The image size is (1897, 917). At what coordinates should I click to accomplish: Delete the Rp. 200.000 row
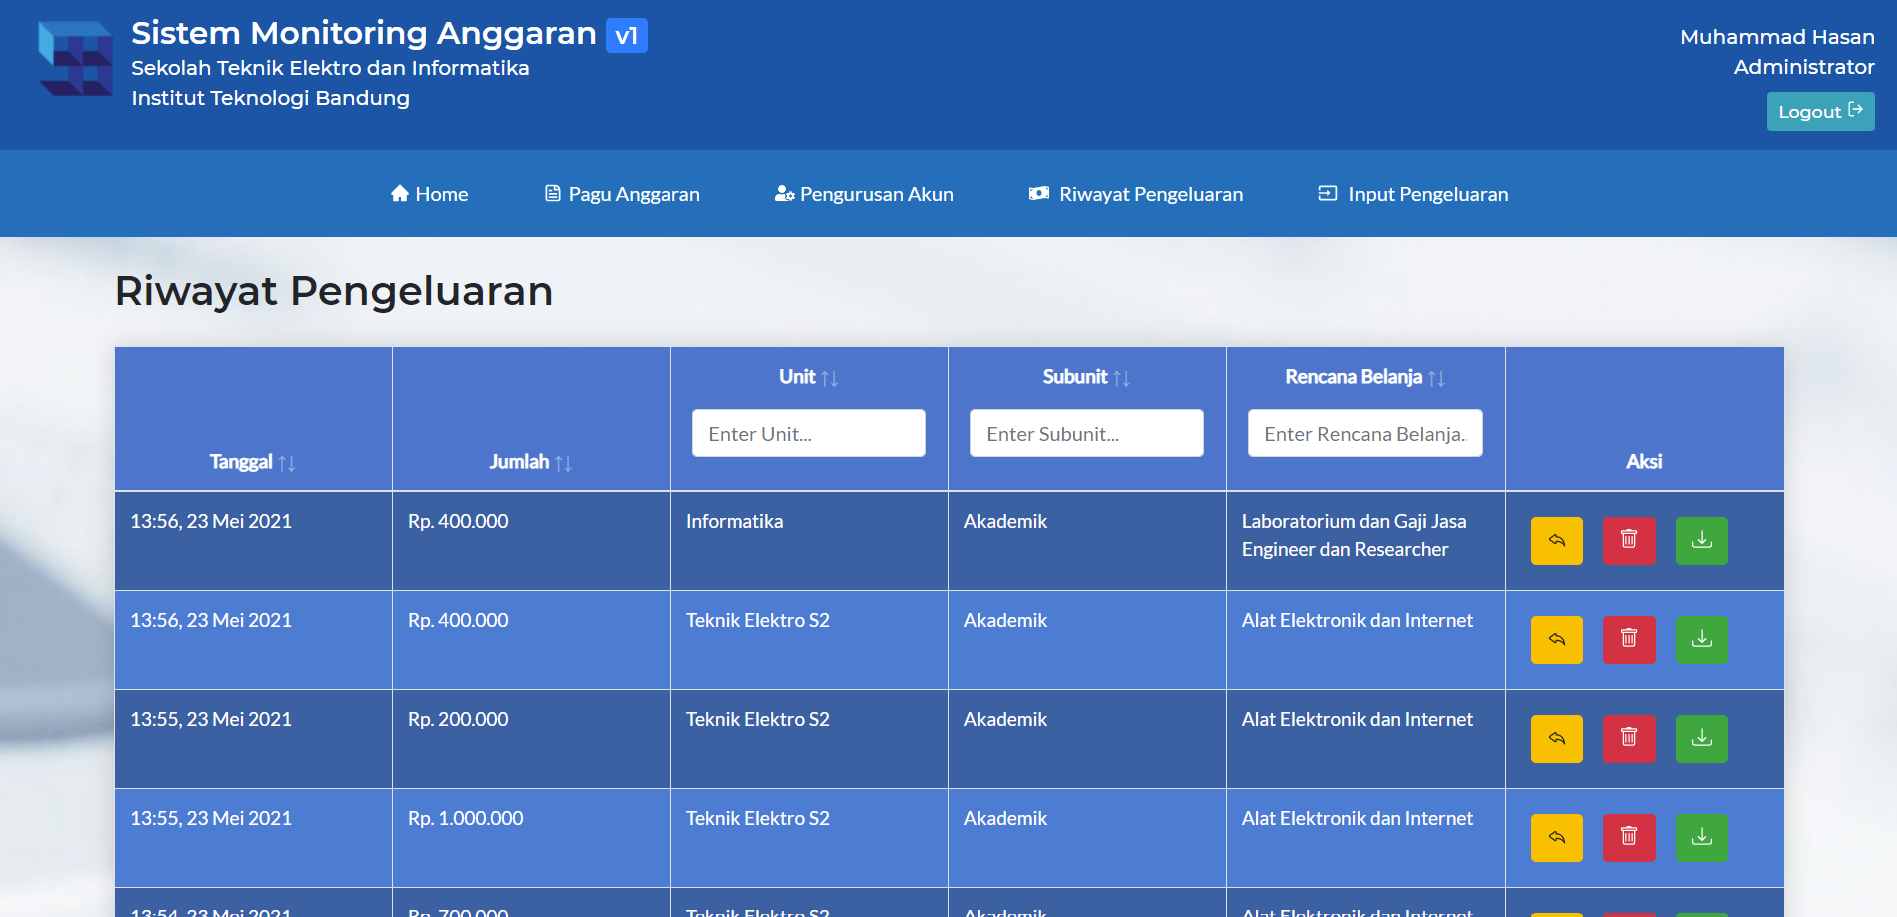pos(1629,739)
